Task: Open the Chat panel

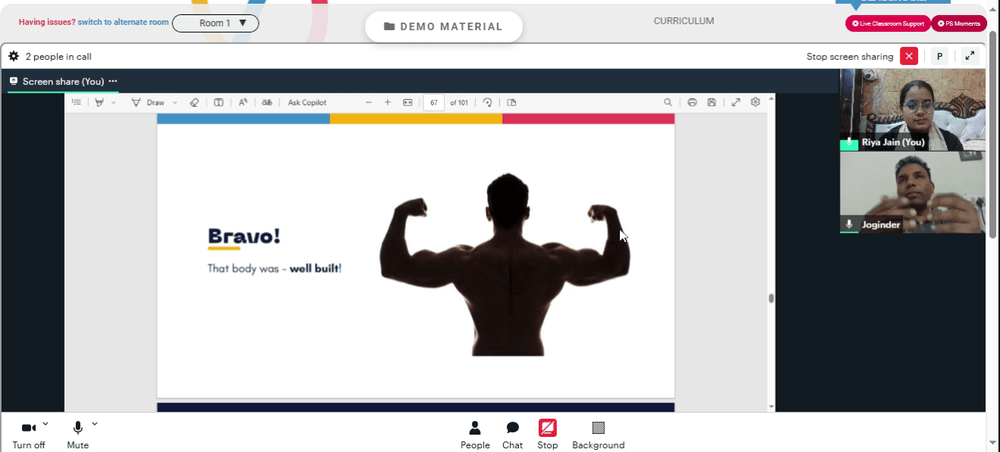Action: point(512,435)
